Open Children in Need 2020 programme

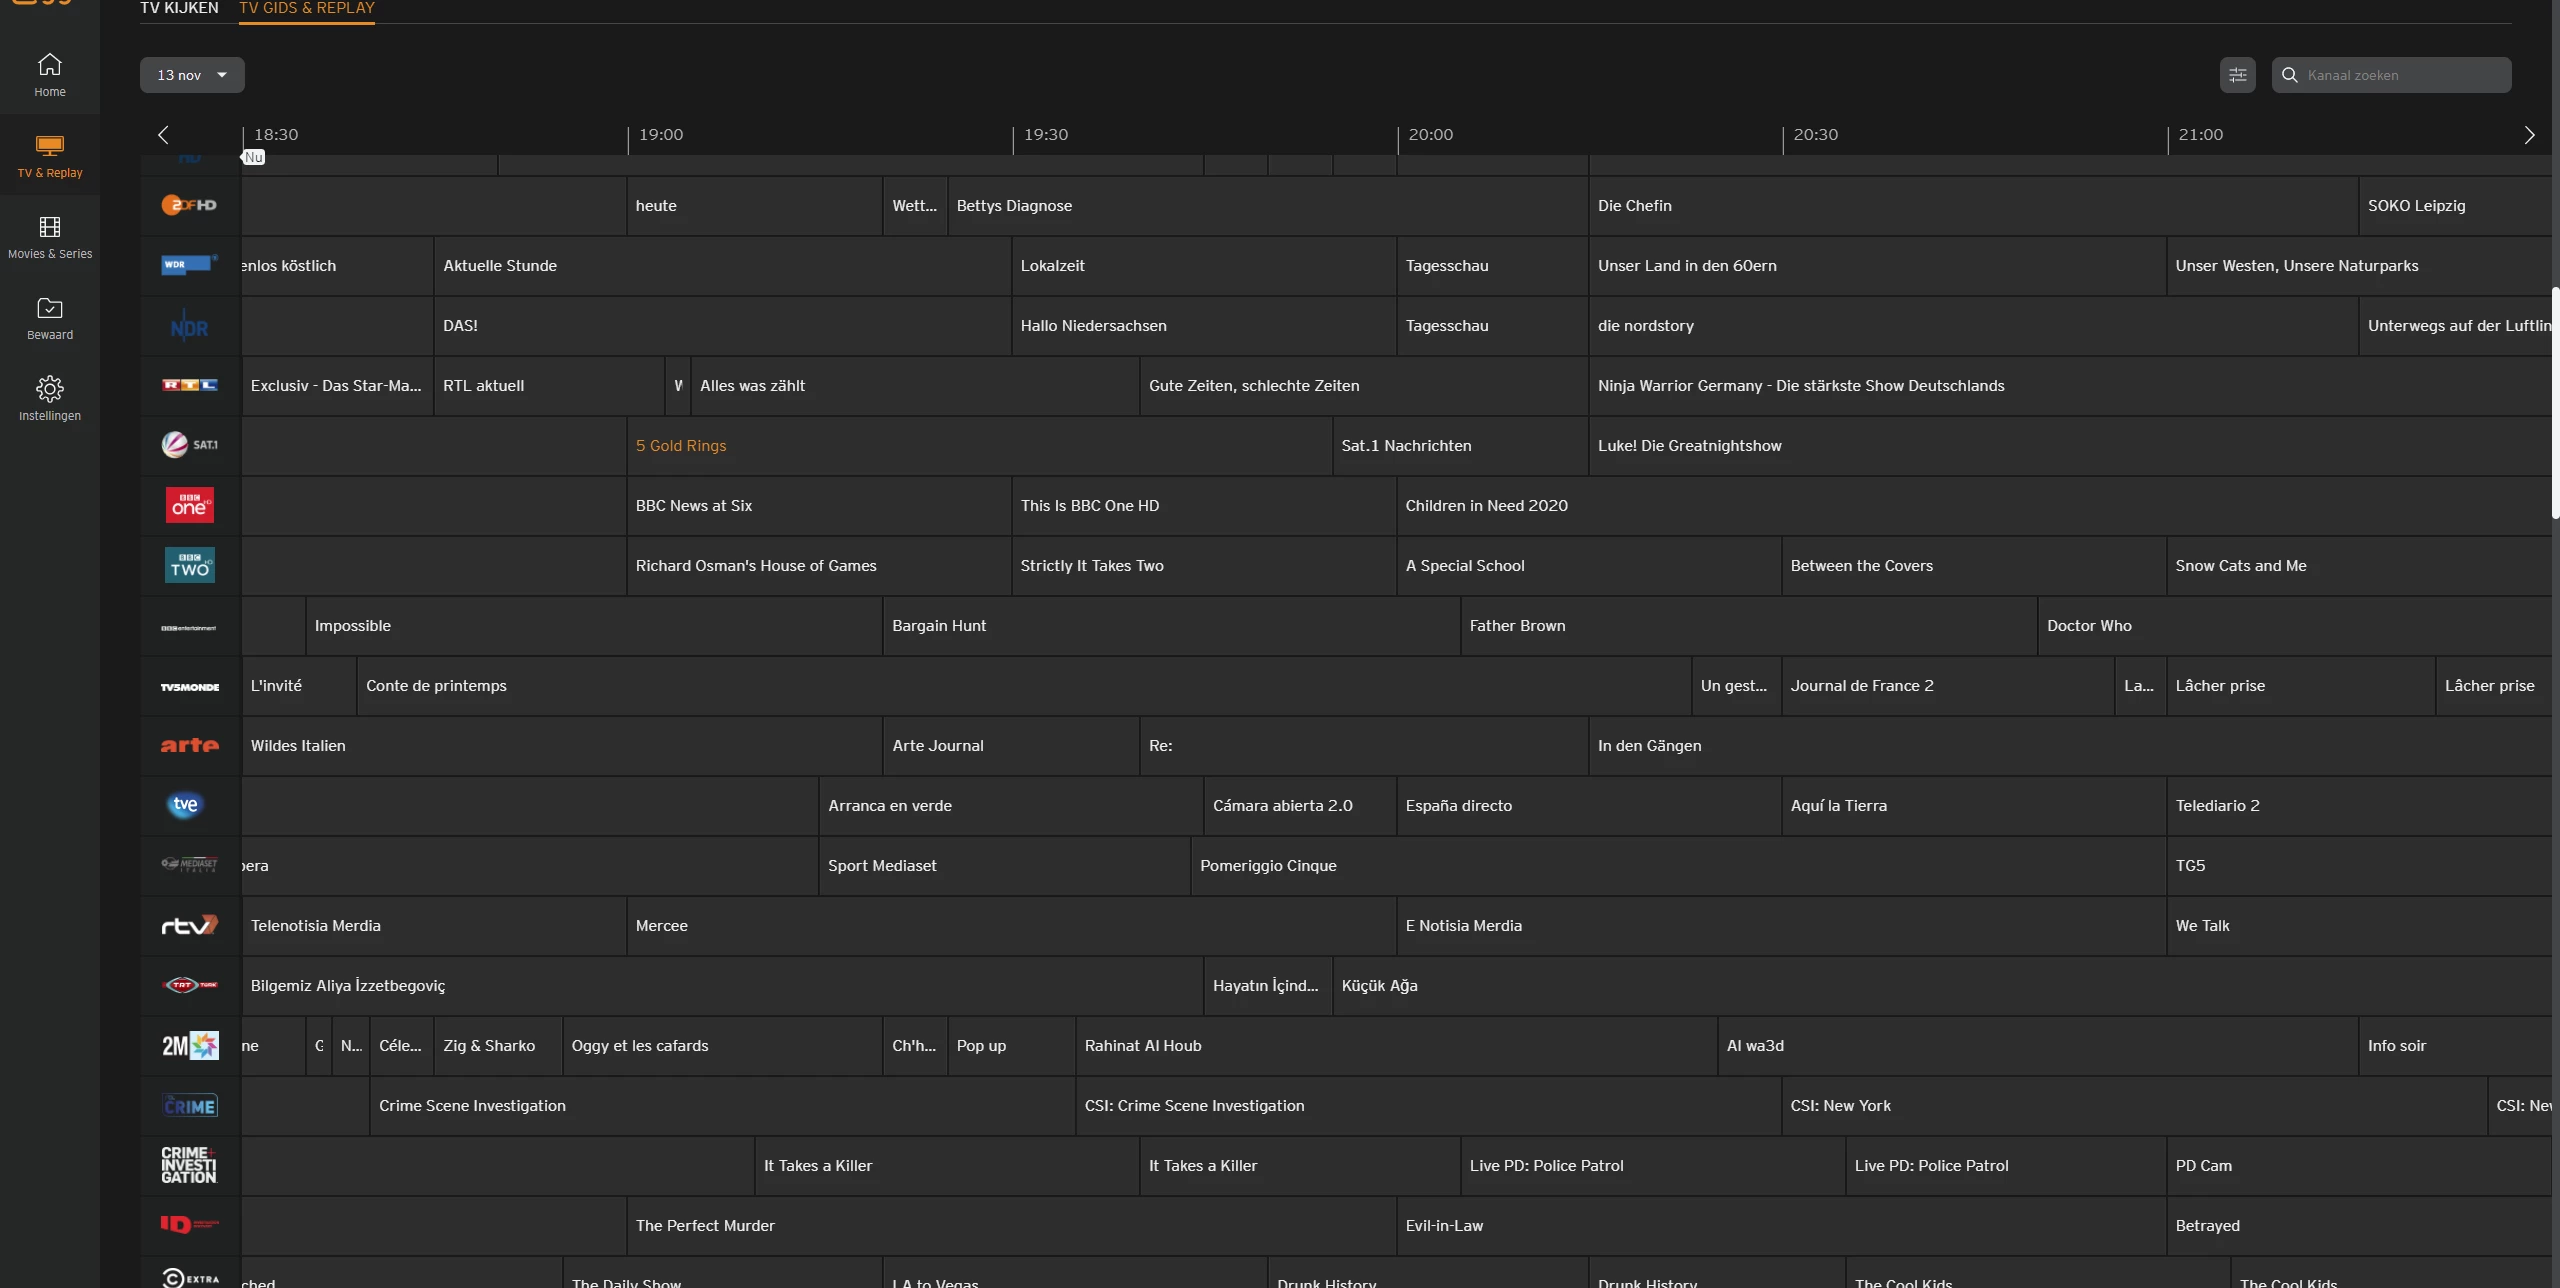tap(1486, 506)
